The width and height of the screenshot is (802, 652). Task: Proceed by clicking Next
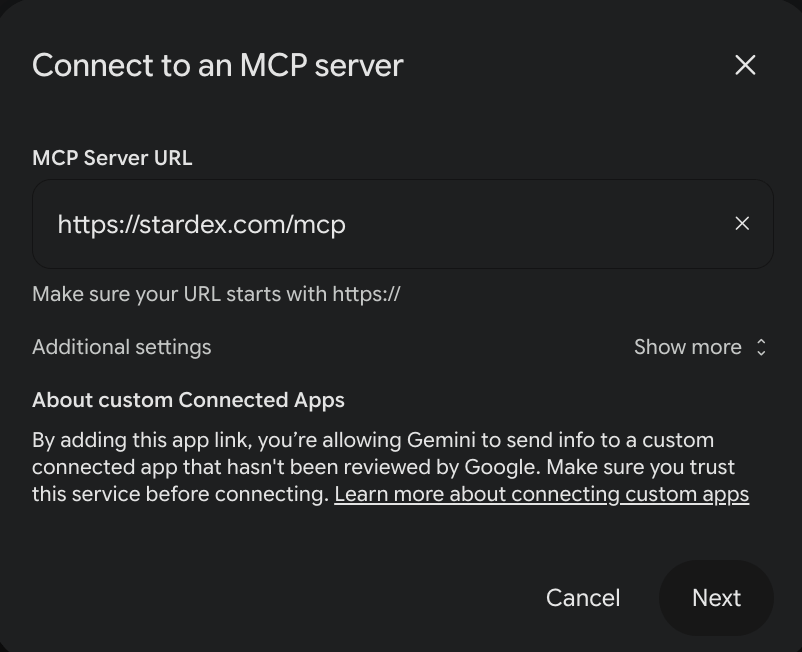click(x=716, y=598)
